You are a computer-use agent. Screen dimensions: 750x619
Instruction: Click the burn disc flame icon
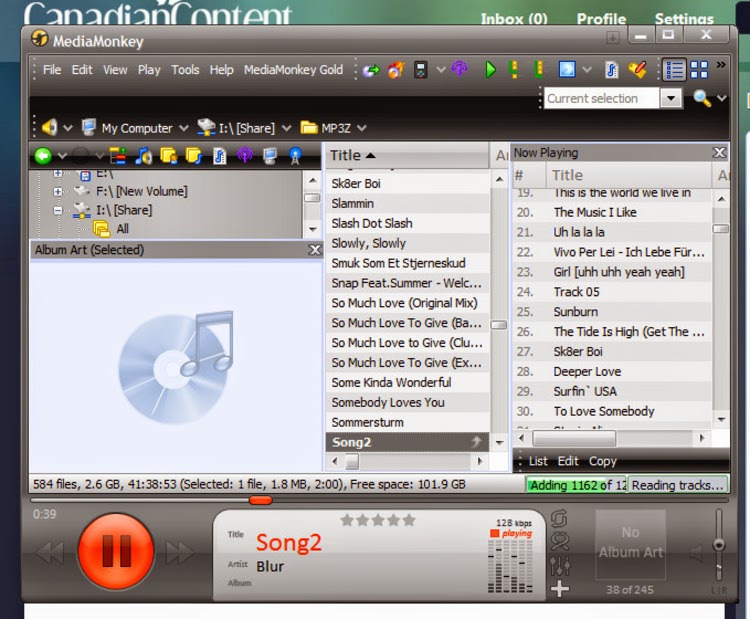[396, 70]
